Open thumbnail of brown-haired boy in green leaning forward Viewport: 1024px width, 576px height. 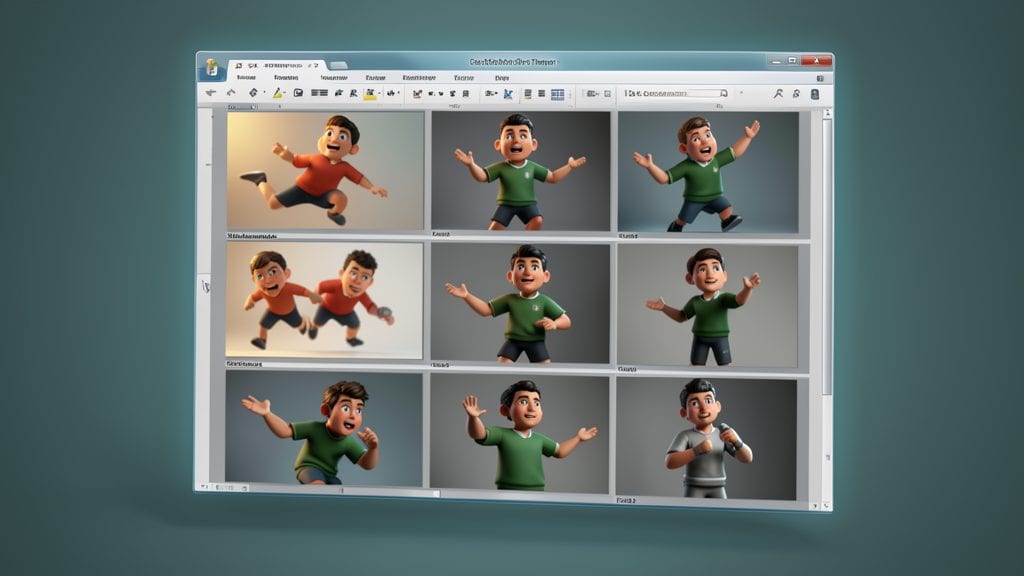(x=324, y=428)
